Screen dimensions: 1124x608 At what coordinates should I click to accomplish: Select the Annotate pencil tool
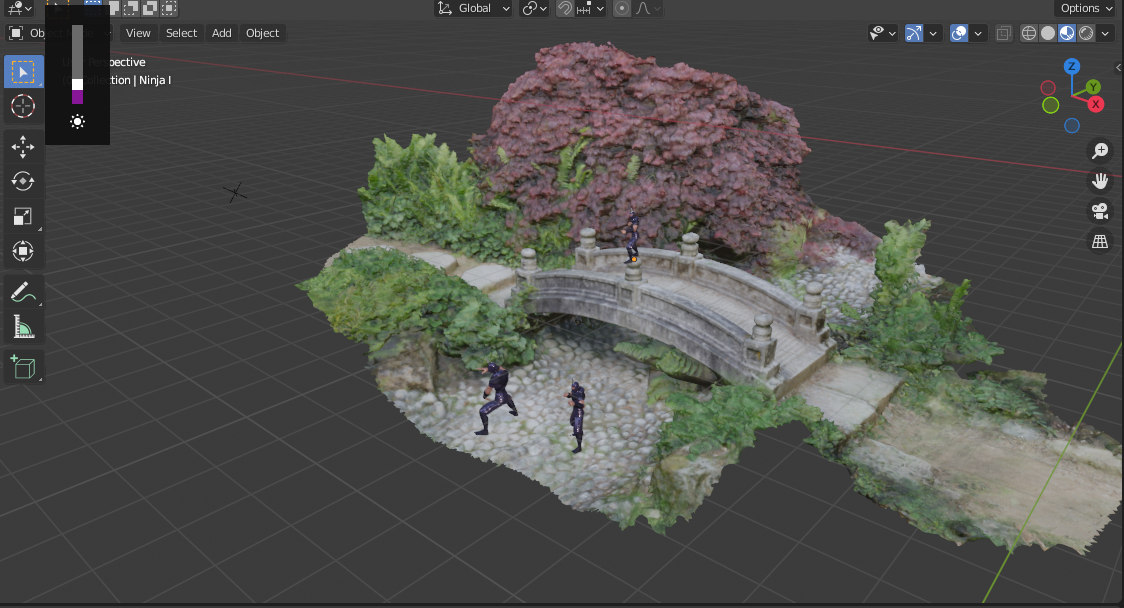point(23,293)
